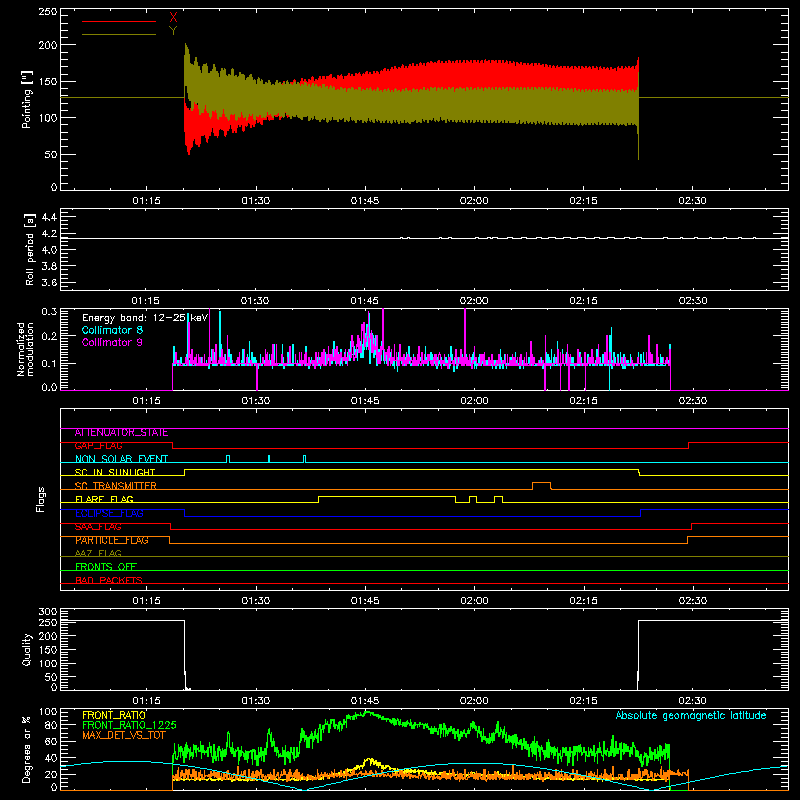Select the MAX_DET_VS_TOT legend entry
Viewport: 800px width, 800px height.
point(123,735)
